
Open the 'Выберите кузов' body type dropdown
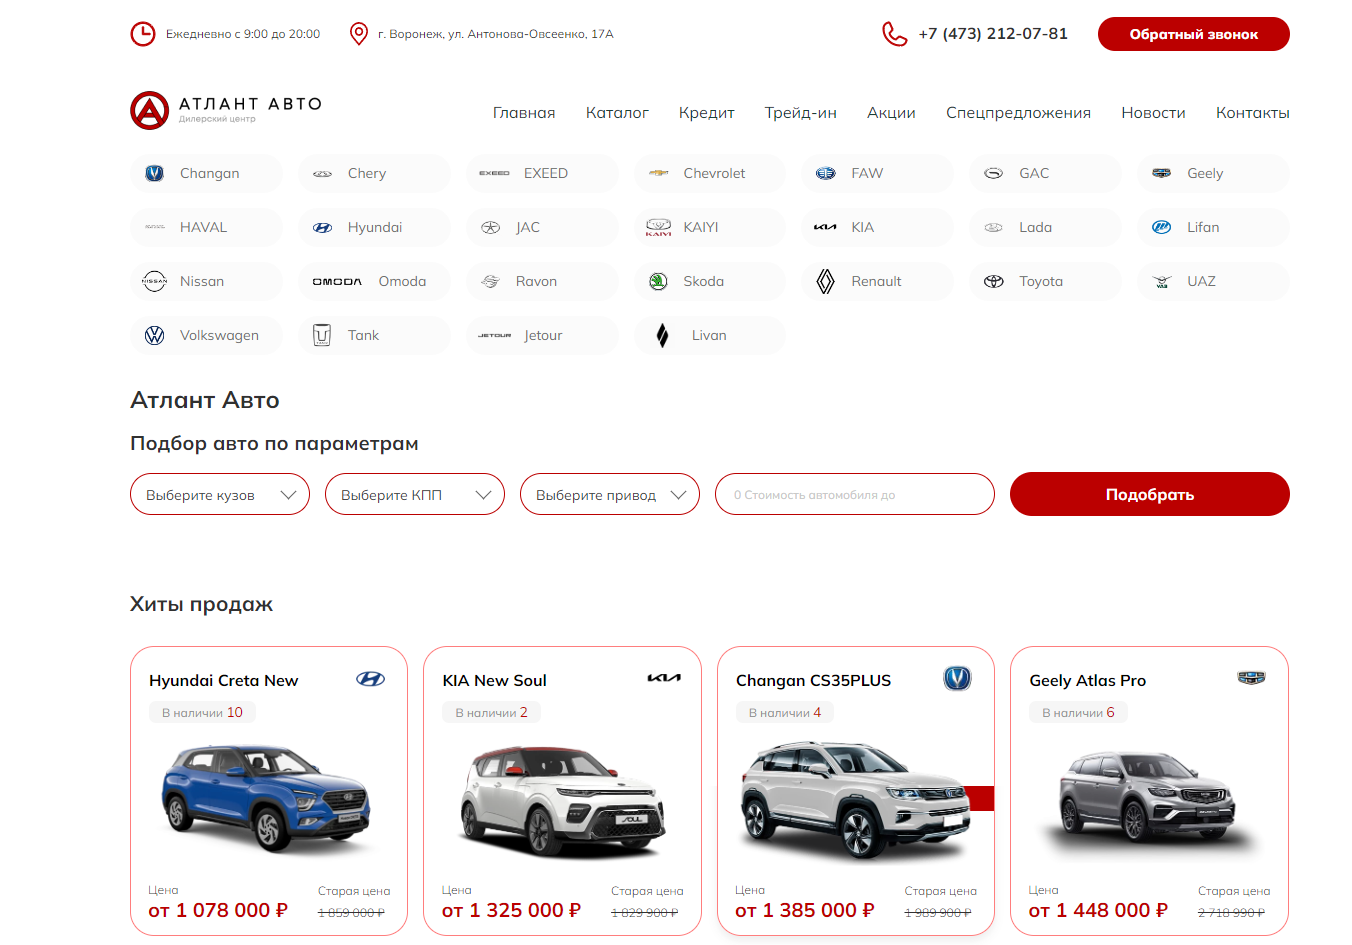tap(220, 494)
